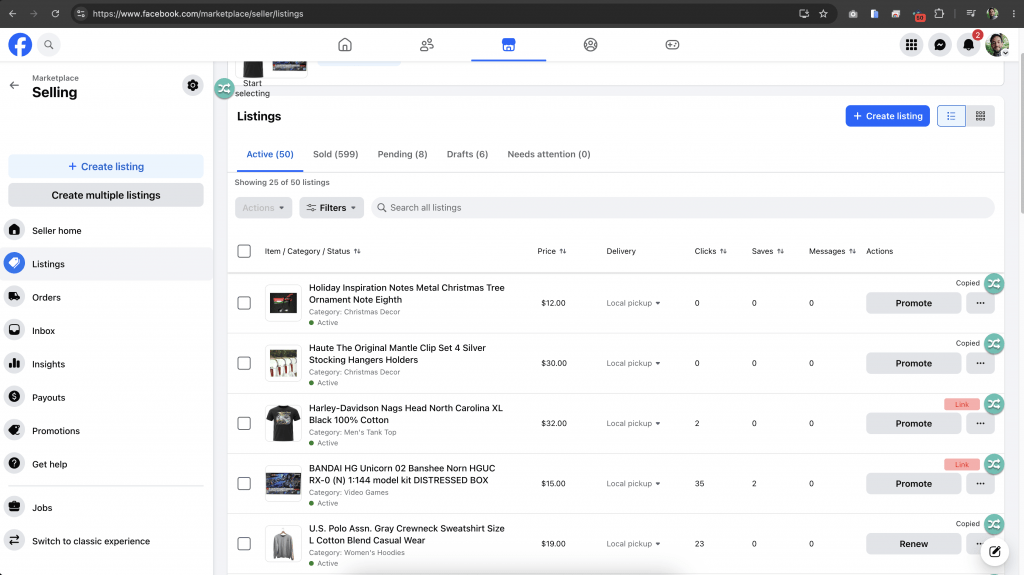Open Seller home in sidebar
Image resolution: width=1024 pixels, height=575 pixels.
(x=107, y=231)
